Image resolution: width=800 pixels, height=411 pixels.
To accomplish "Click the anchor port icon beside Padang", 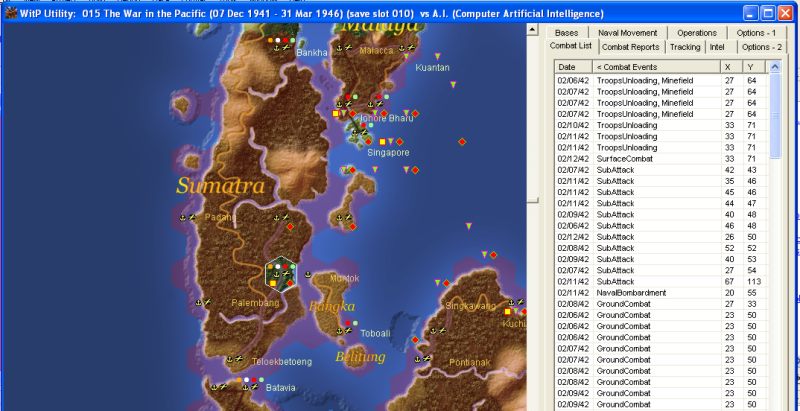I will click(x=183, y=217).
